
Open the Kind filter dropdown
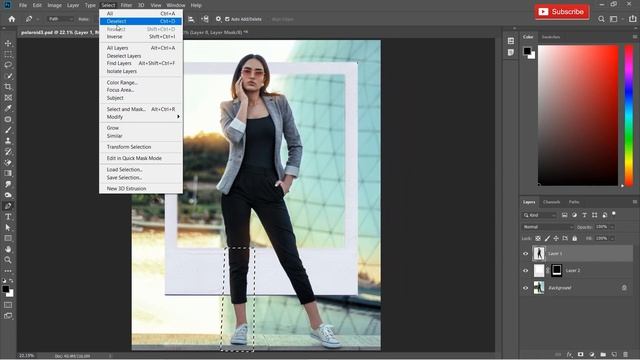point(539,215)
